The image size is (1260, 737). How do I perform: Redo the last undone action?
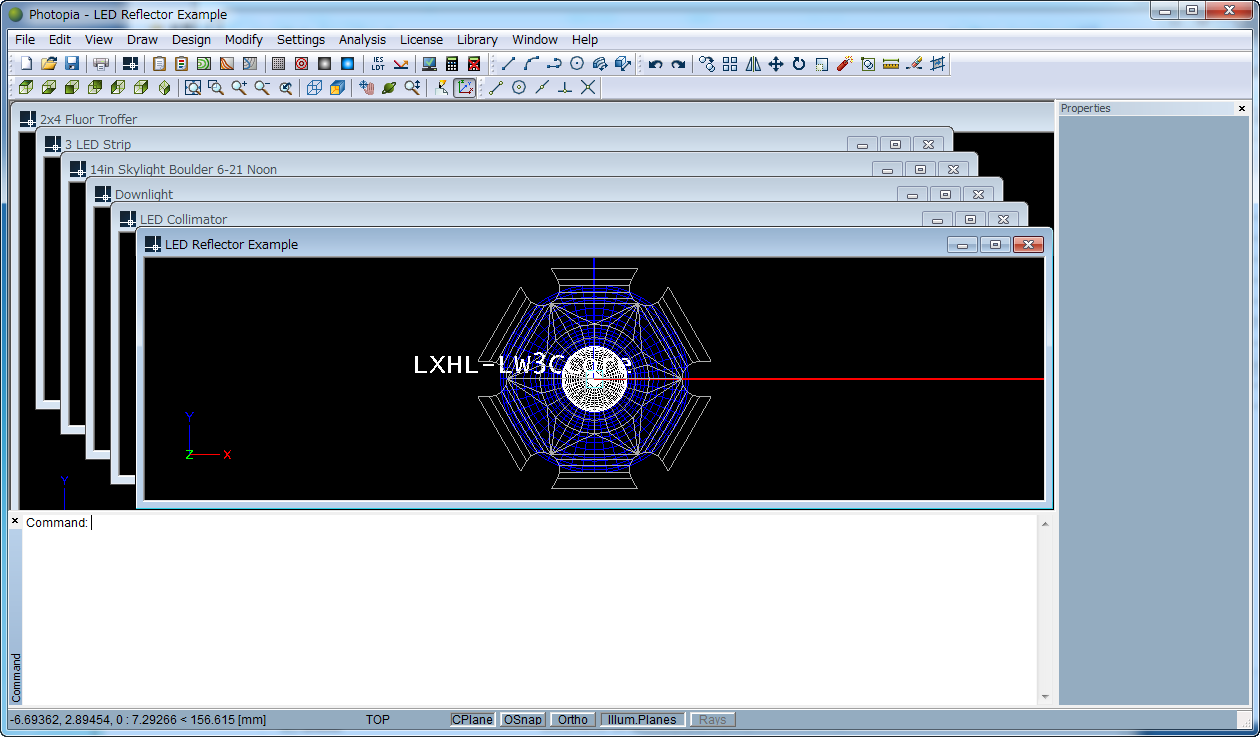coord(679,64)
